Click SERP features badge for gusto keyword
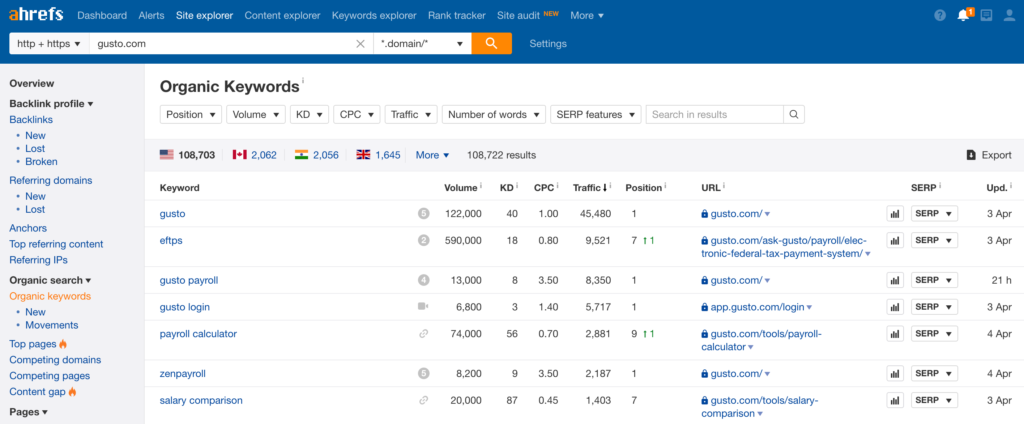Viewport: 1024px width, 424px height. pyautogui.click(x=423, y=214)
